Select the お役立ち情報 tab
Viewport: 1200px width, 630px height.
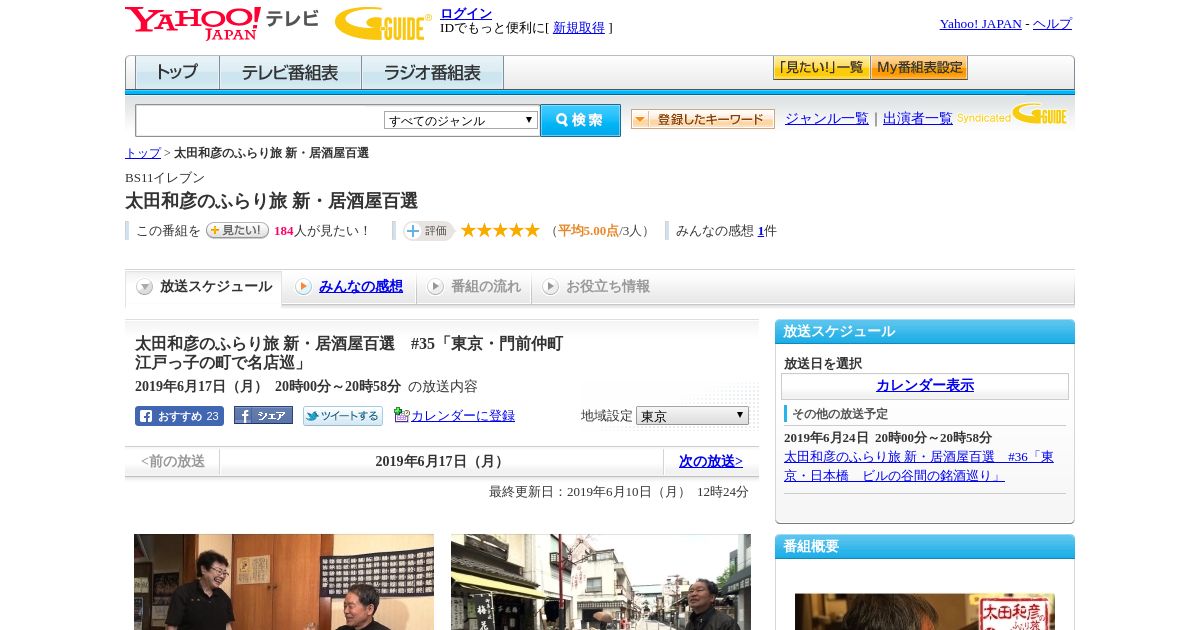tap(596, 287)
